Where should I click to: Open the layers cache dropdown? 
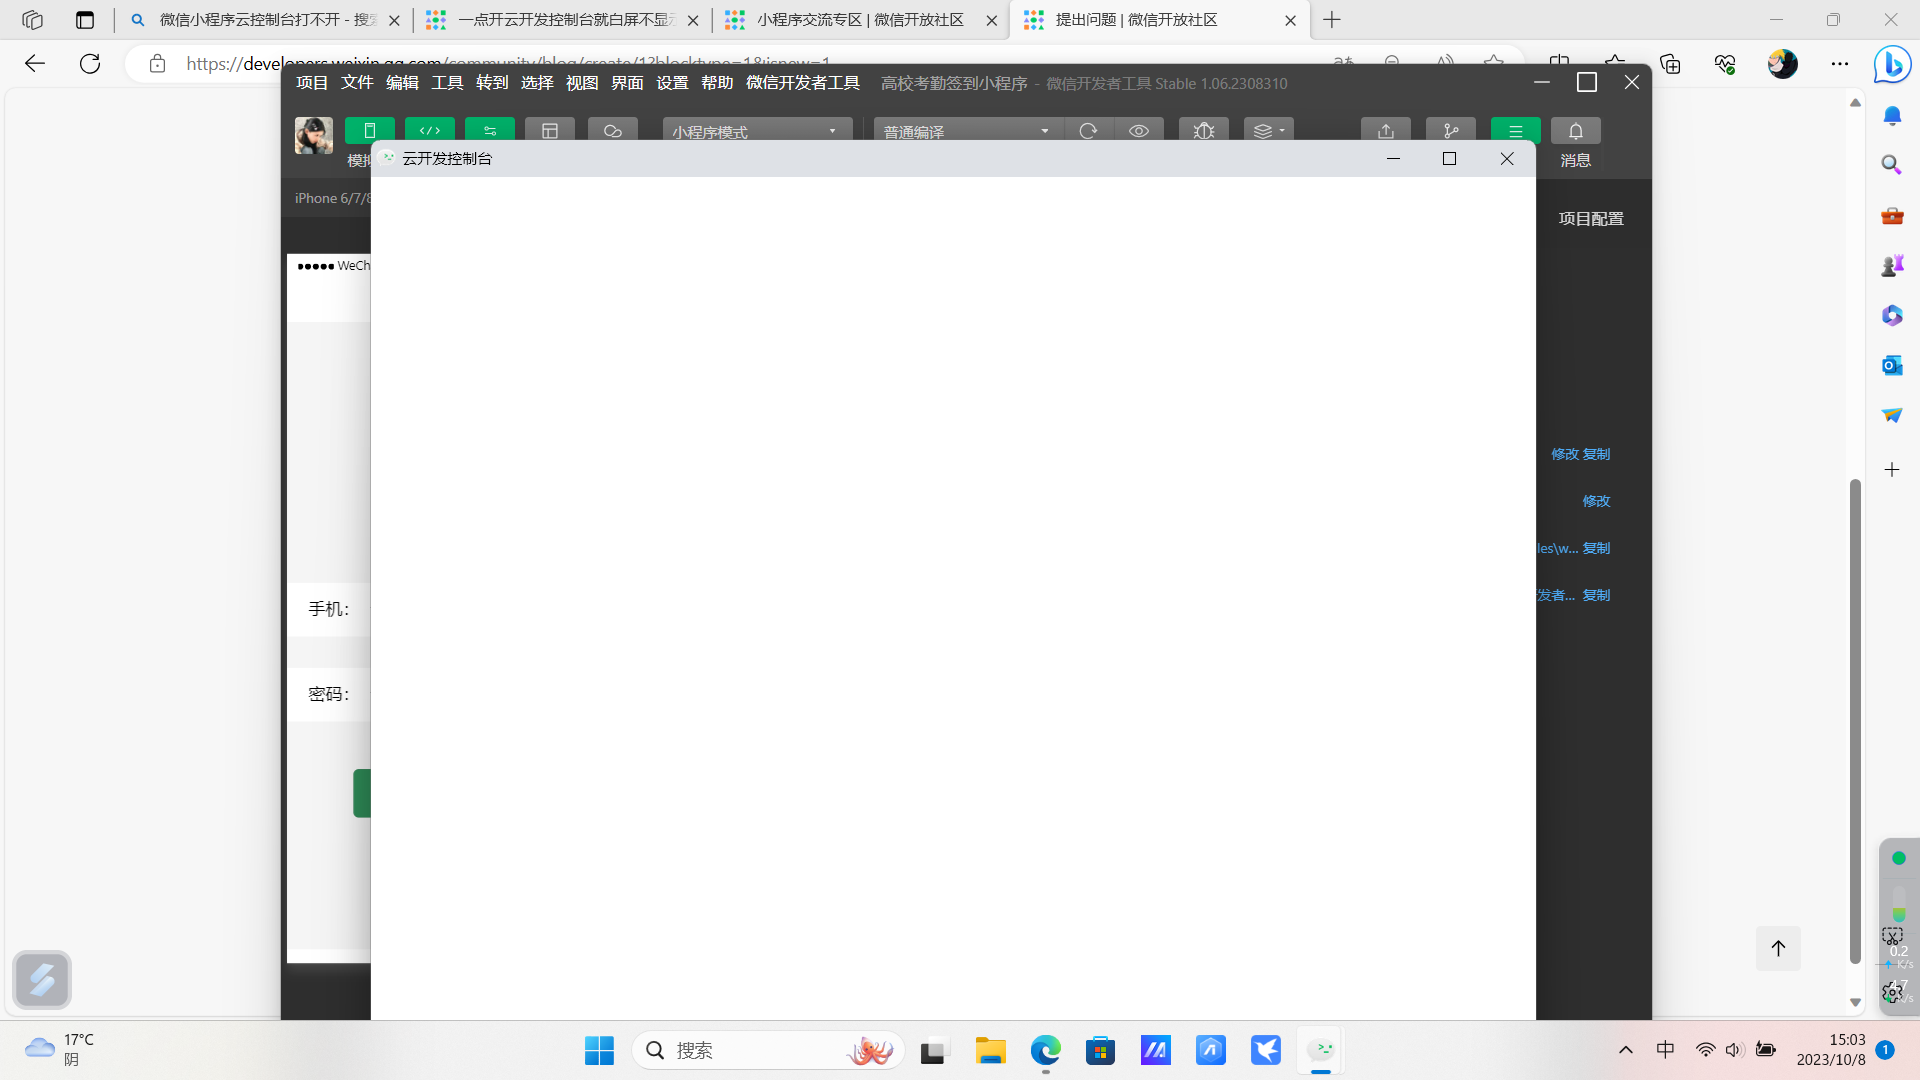point(1268,131)
